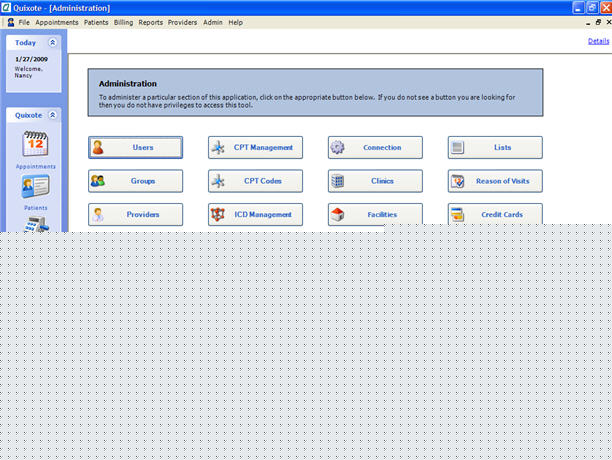This screenshot has height=460, width=612.
Task: Click the Appointments label in sidebar
Action: pos(36,167)
